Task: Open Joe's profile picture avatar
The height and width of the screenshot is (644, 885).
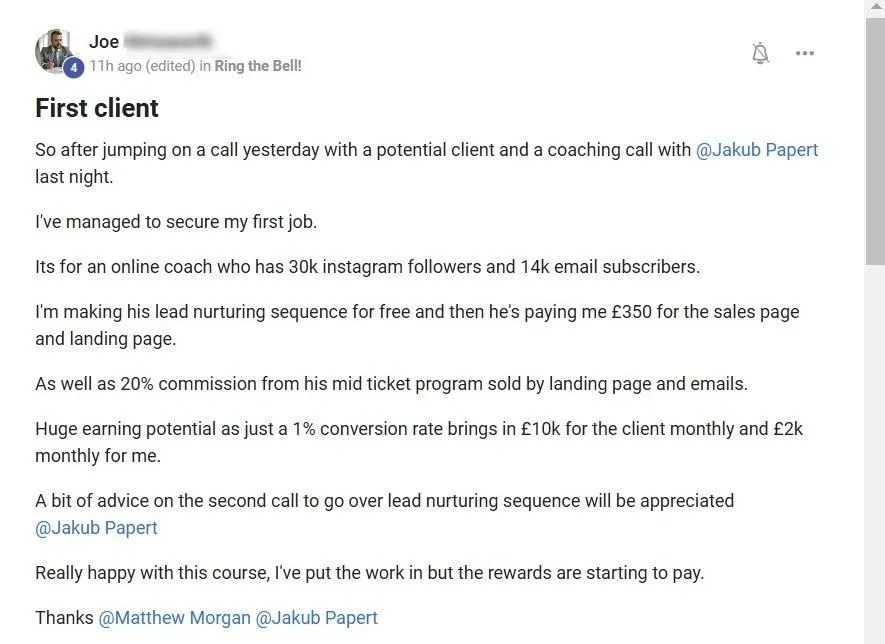Action: tap(55, 50)
